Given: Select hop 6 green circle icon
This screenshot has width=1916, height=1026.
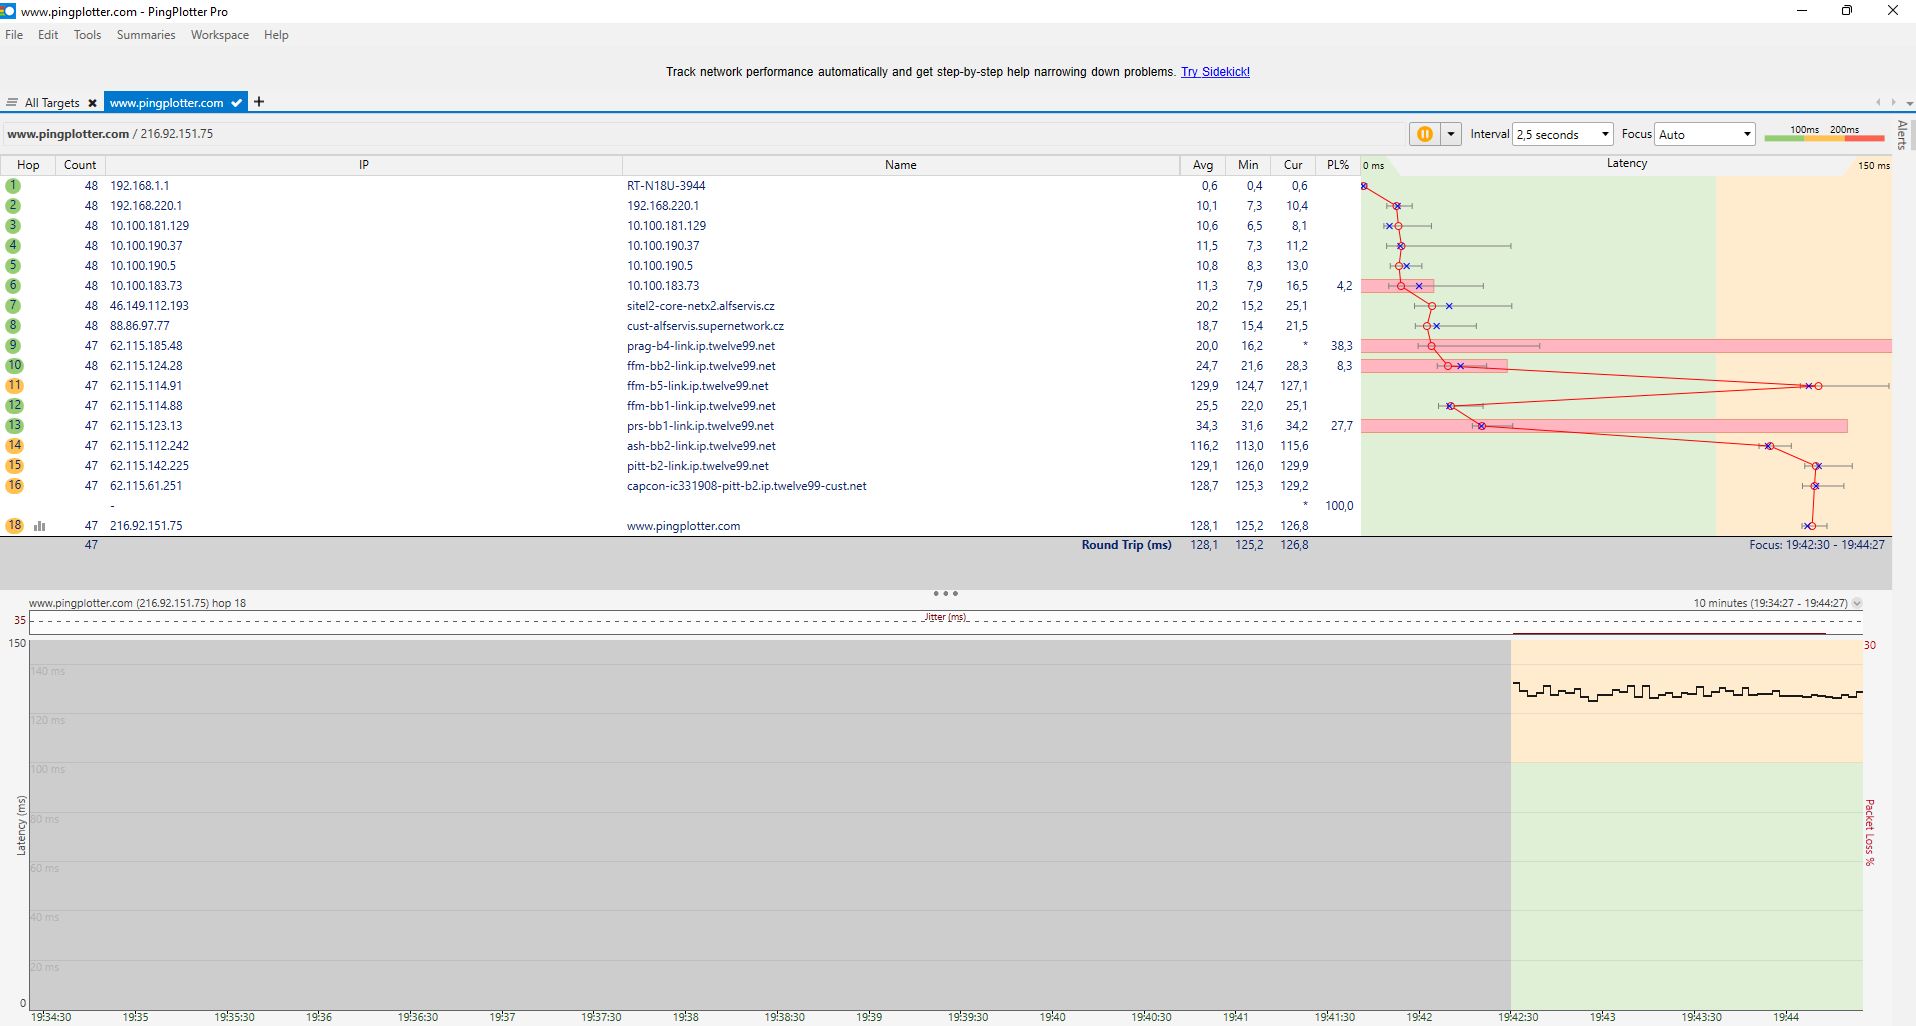Looking at the screenshot, I should tap(13, 286).
